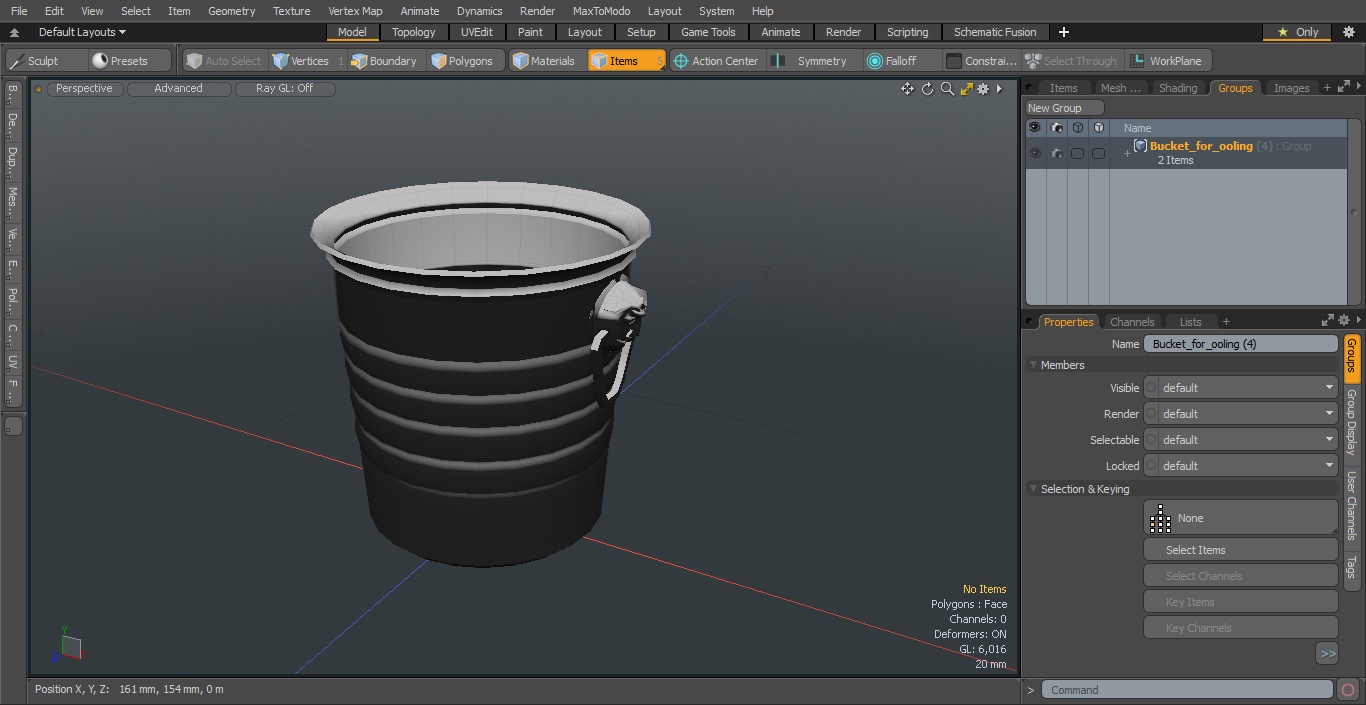Create a New Group
This screenshot has width=1366, height=705.
tap(1064, 108)
